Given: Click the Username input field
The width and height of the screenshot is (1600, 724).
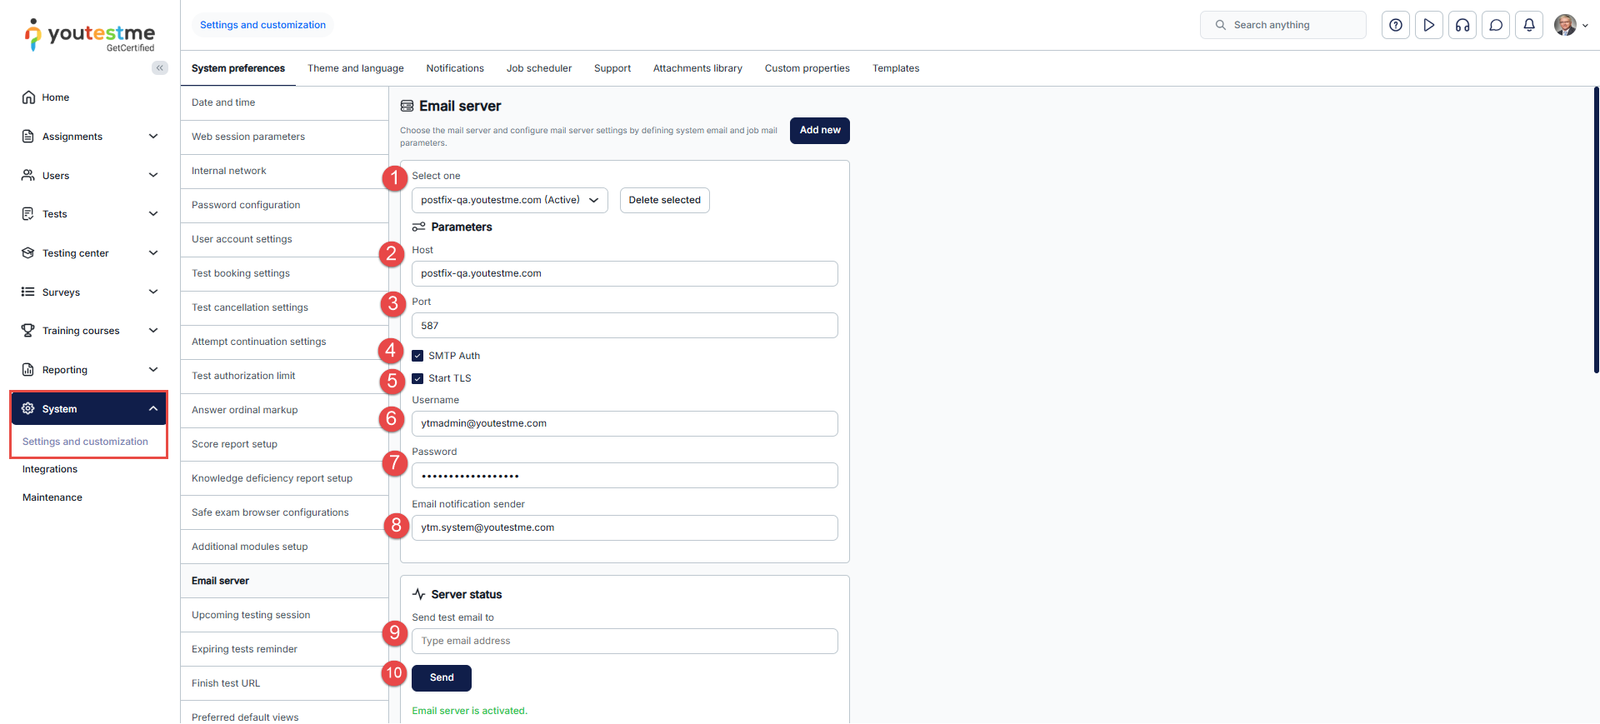Looking at the screenshot, I should click(x=625, y=423).
